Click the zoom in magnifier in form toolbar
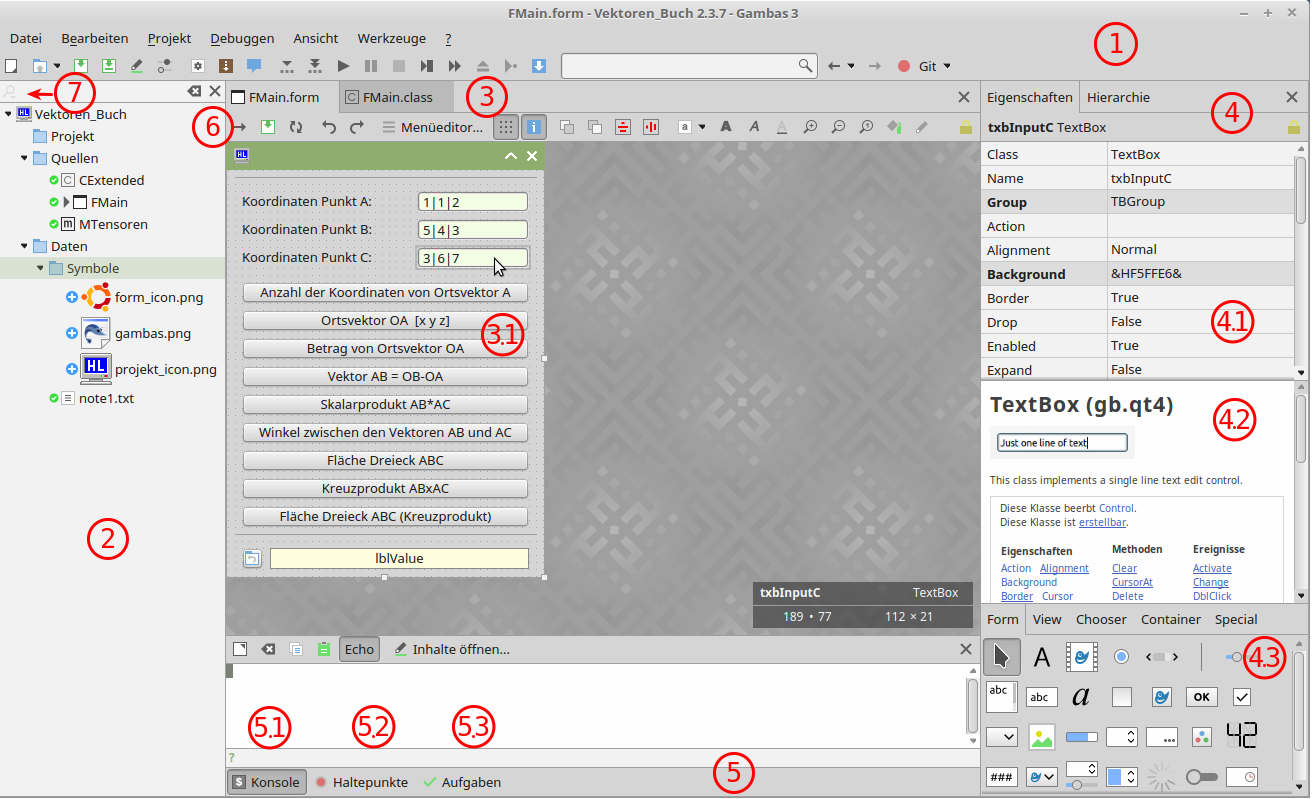Viewport: 1314px width, 799px height. click(x=810, y=127)
